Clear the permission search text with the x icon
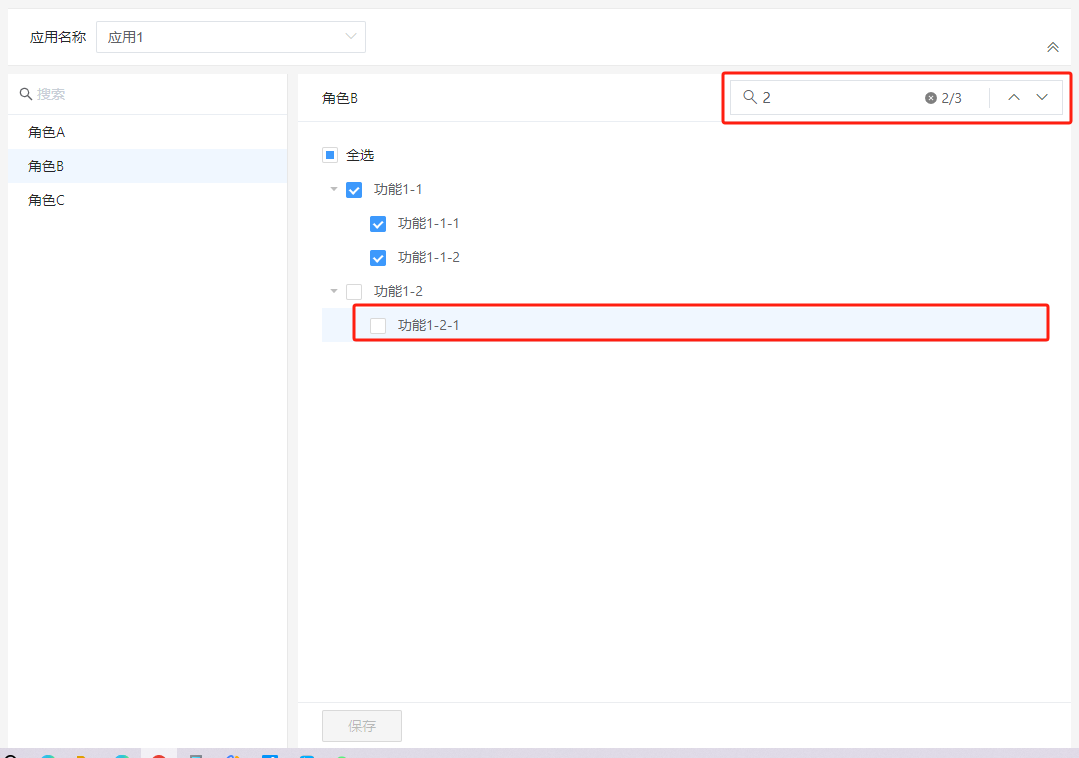1079x758 pixels. tap(931, 98)
